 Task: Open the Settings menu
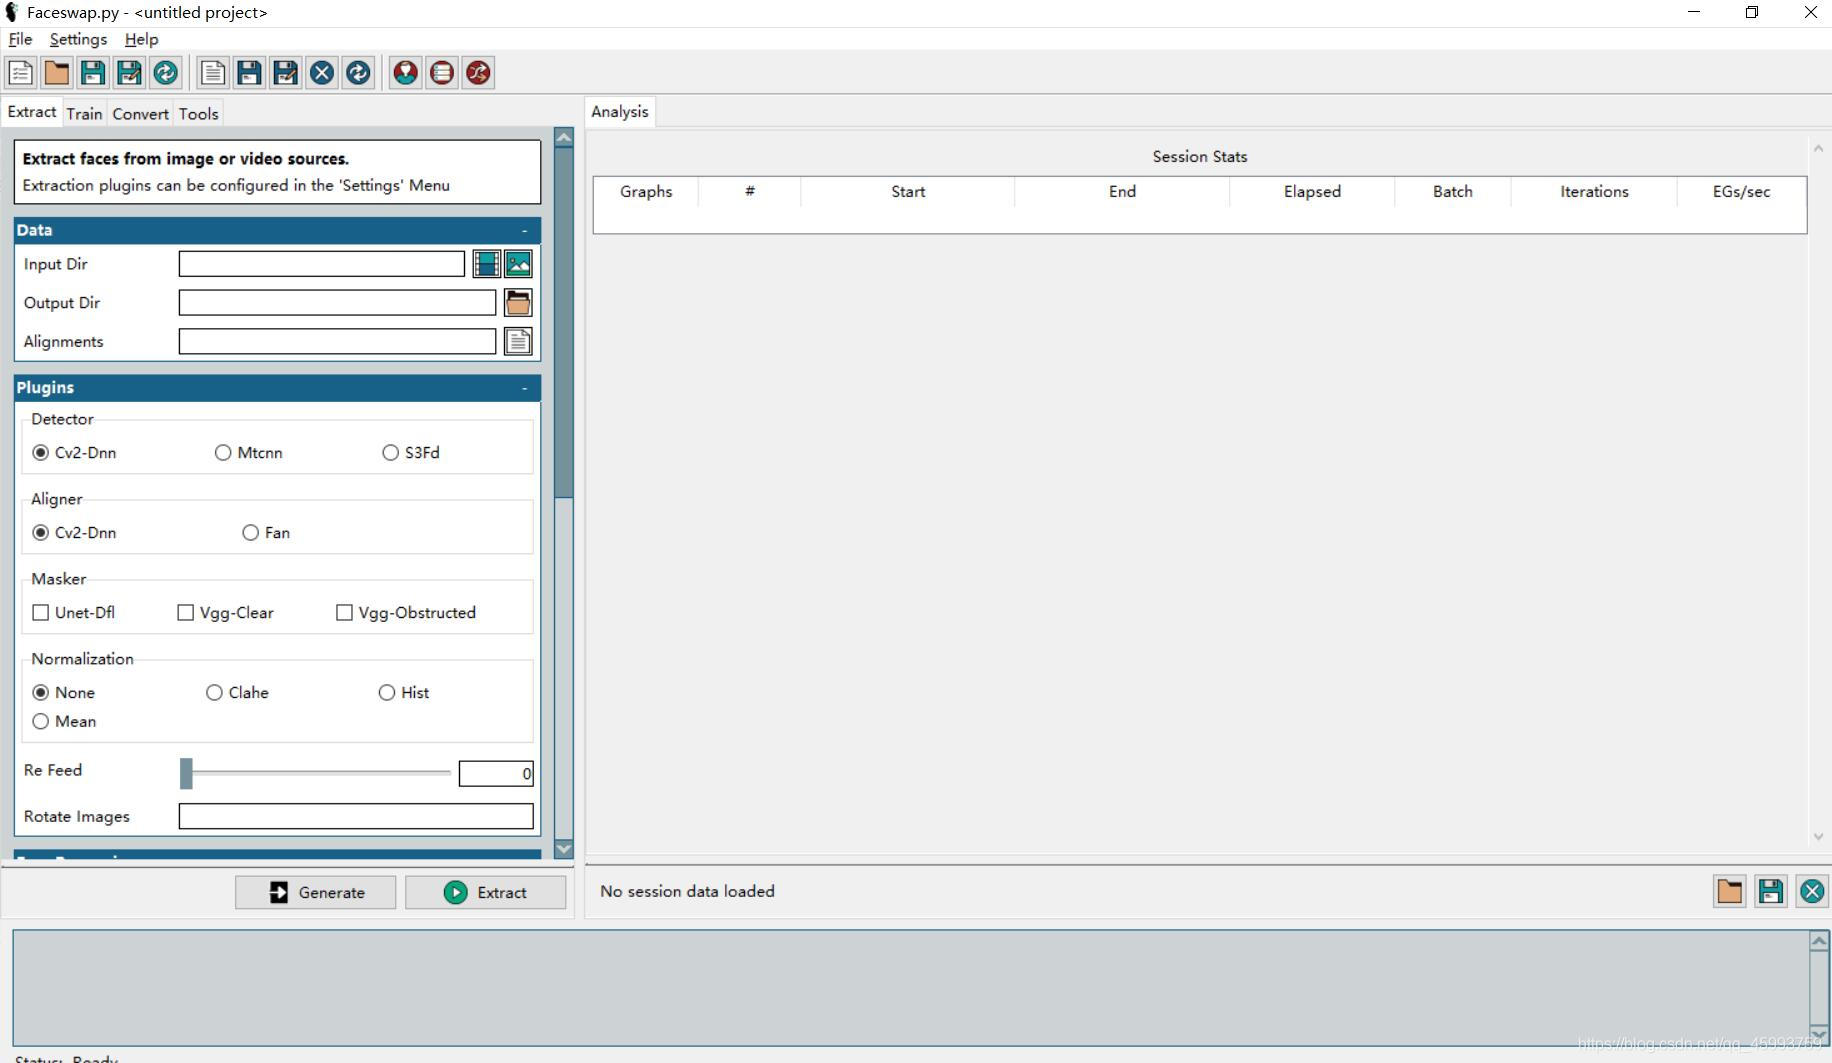[78, 39]
